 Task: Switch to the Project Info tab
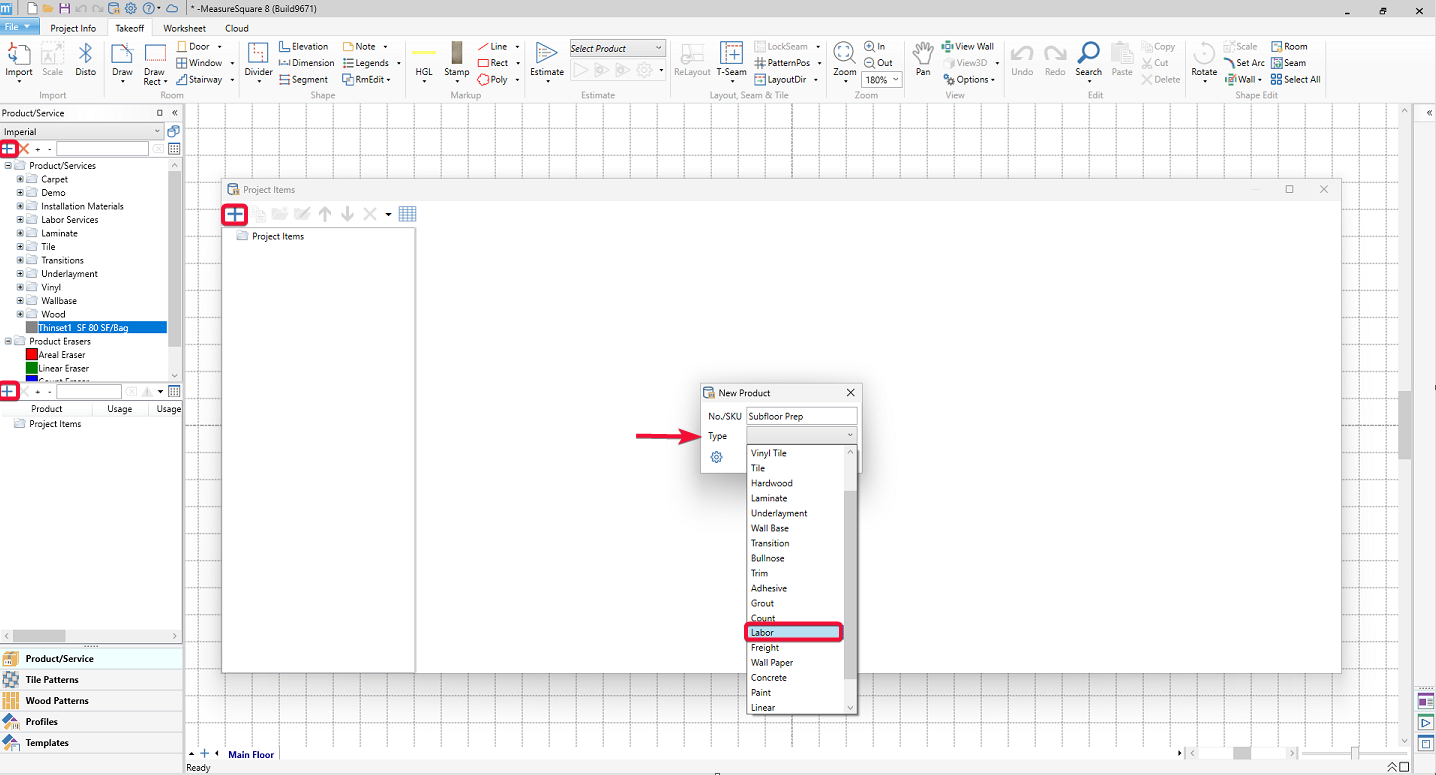[73, 28]
